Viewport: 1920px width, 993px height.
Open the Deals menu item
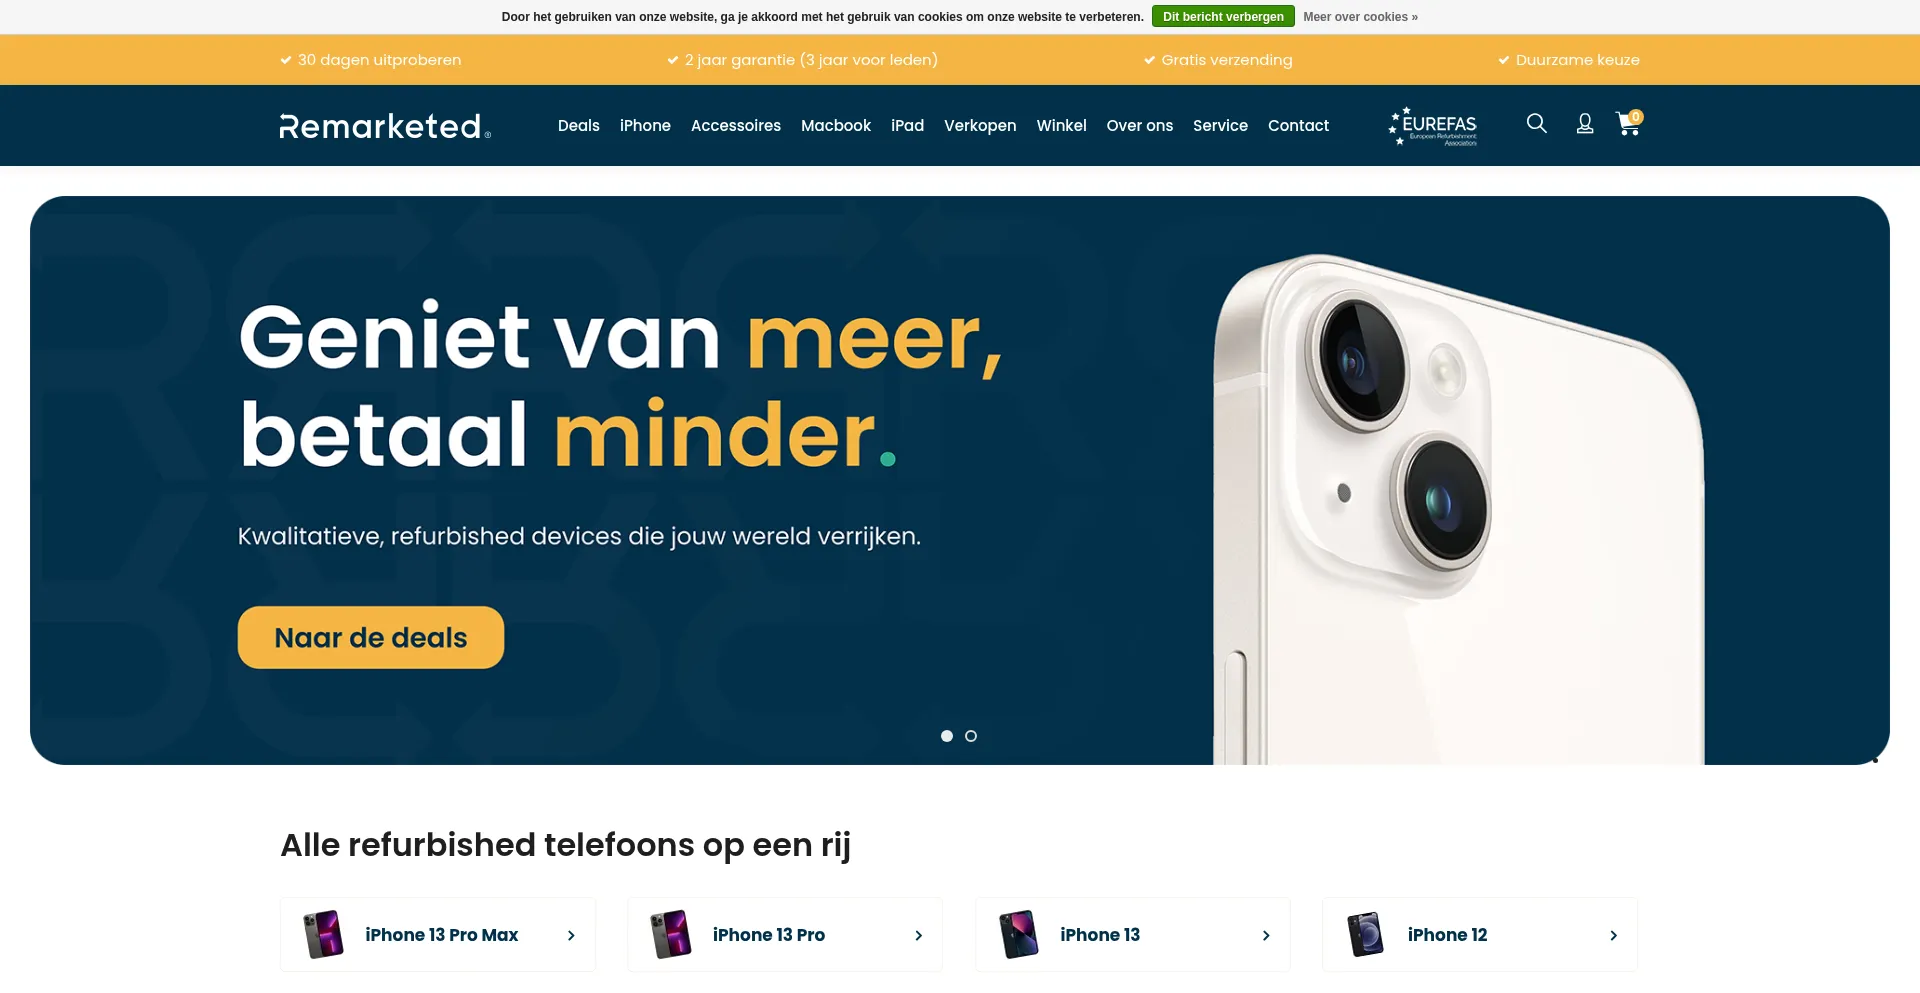579,126
